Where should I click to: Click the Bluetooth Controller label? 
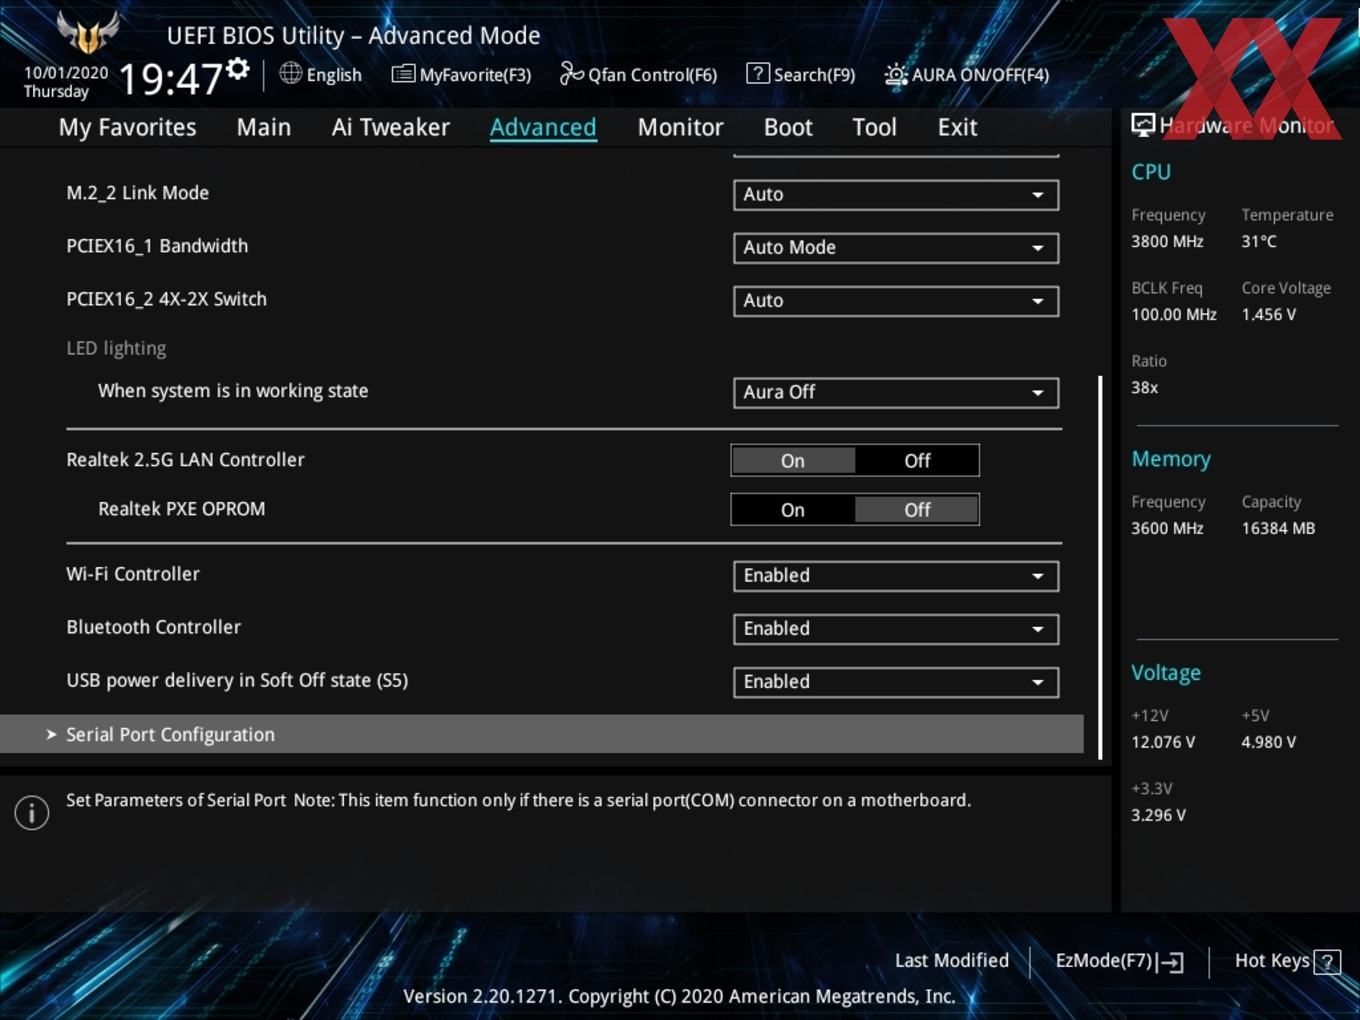(154, 627)
